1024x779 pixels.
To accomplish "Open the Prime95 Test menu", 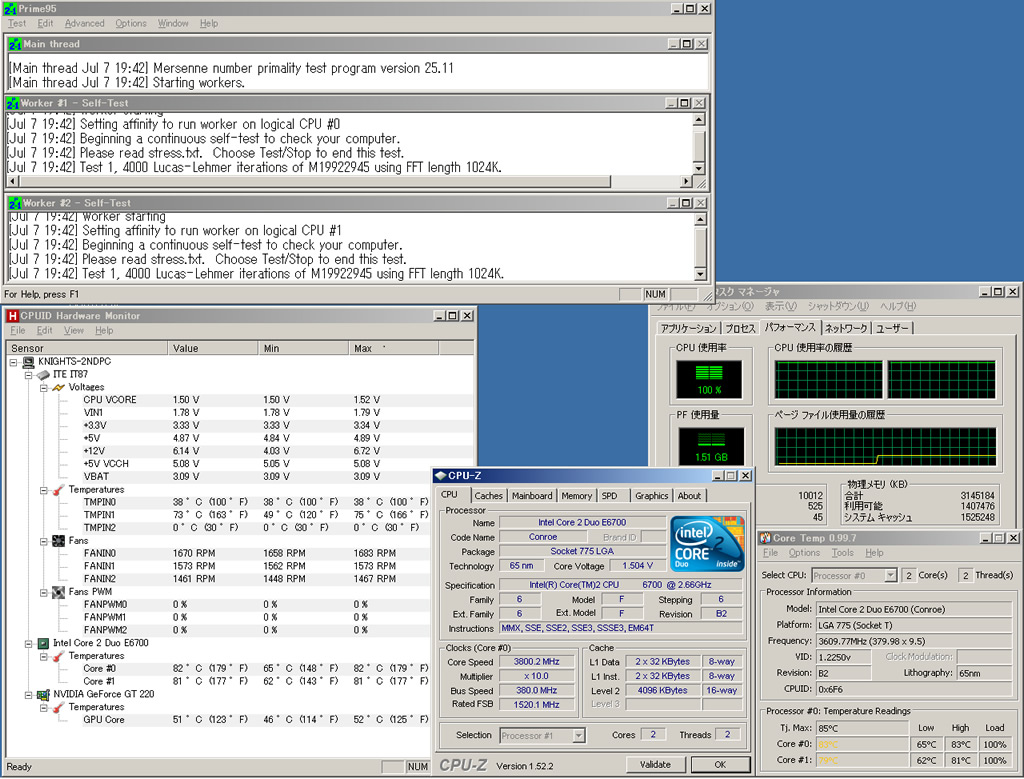I will click(x=17, y=24).
